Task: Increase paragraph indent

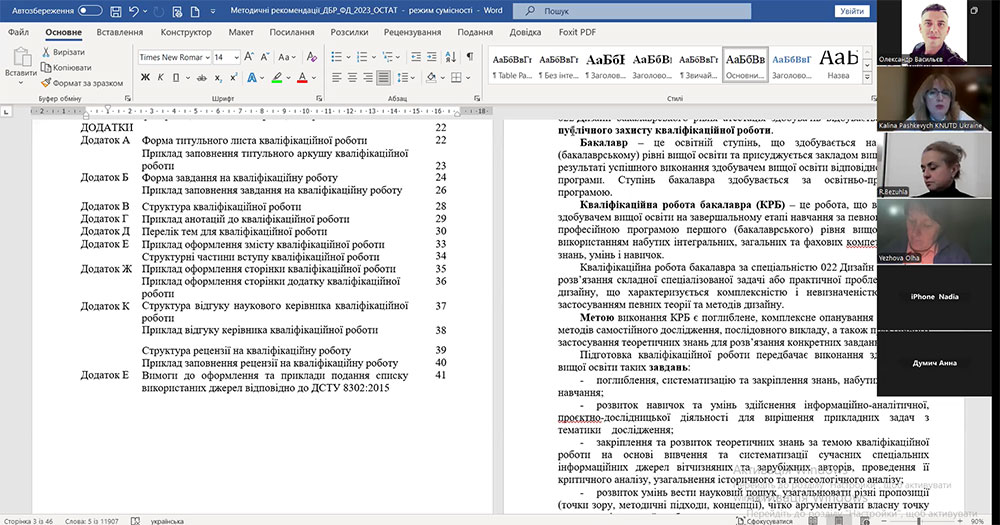Action: (432, 57)
